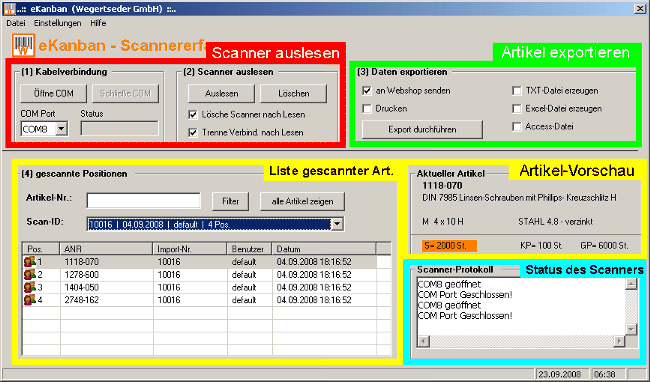
Task: Uncheck 'an Webshop senden' checkbox
Action: click(x=366, y=91)
